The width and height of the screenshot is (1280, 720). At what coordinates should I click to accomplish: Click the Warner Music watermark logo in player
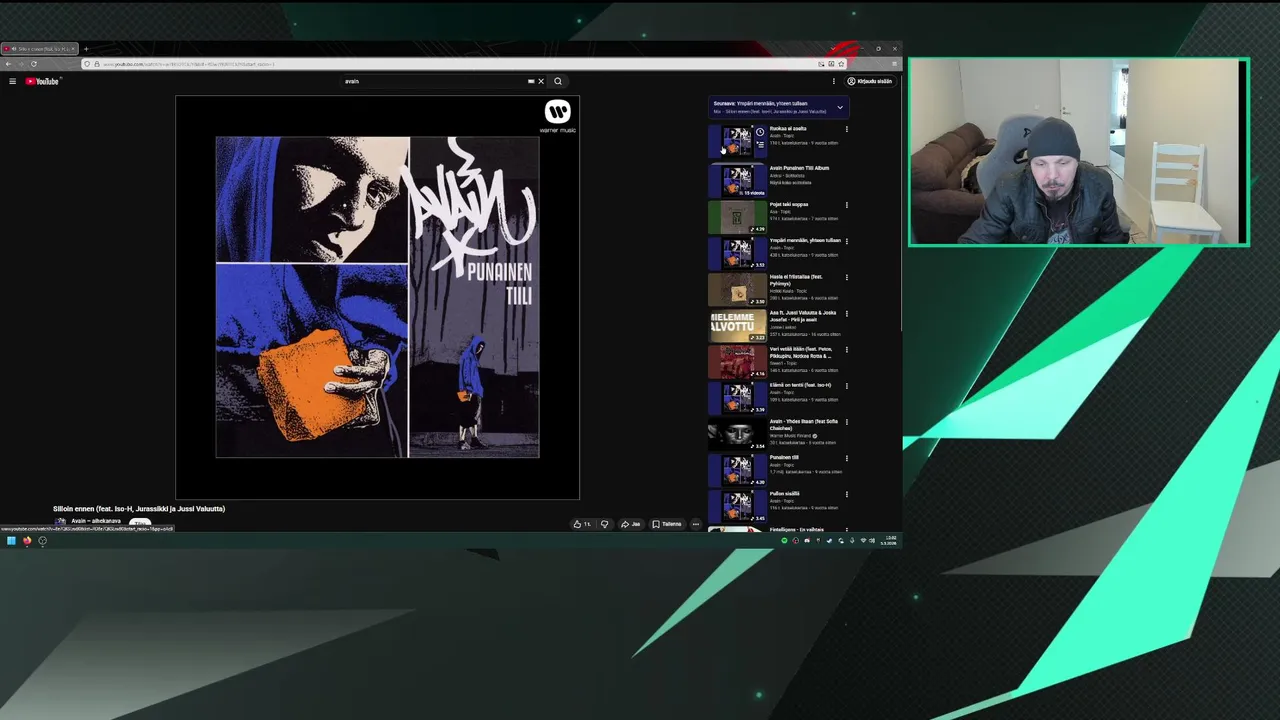557,116
